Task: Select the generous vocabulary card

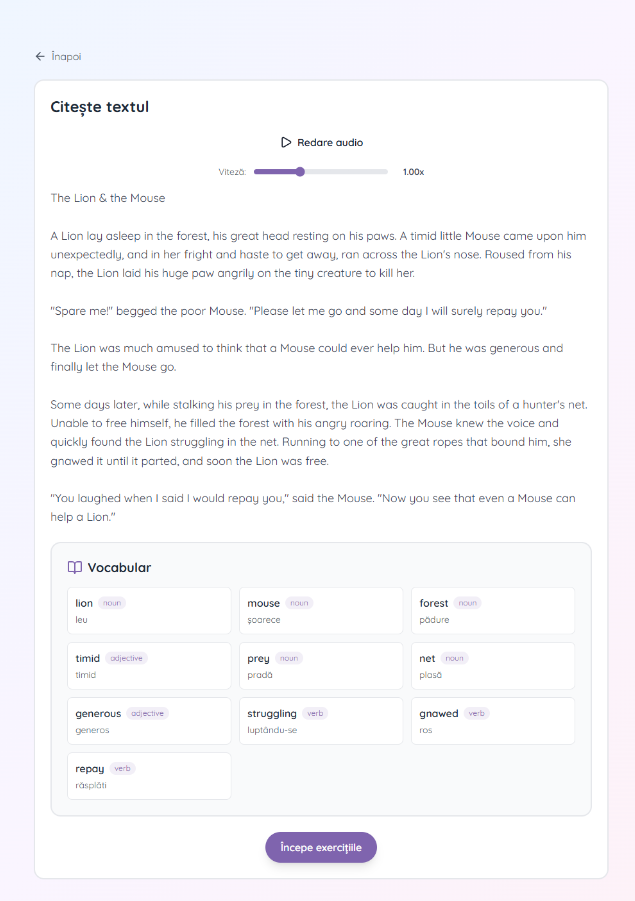Action: click(149, 721)
